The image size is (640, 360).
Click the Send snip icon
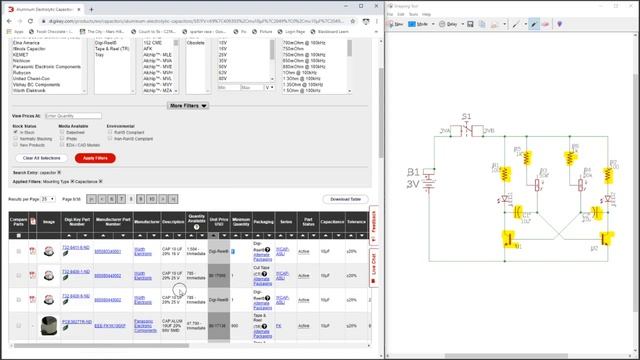click(x=494, y=24)
